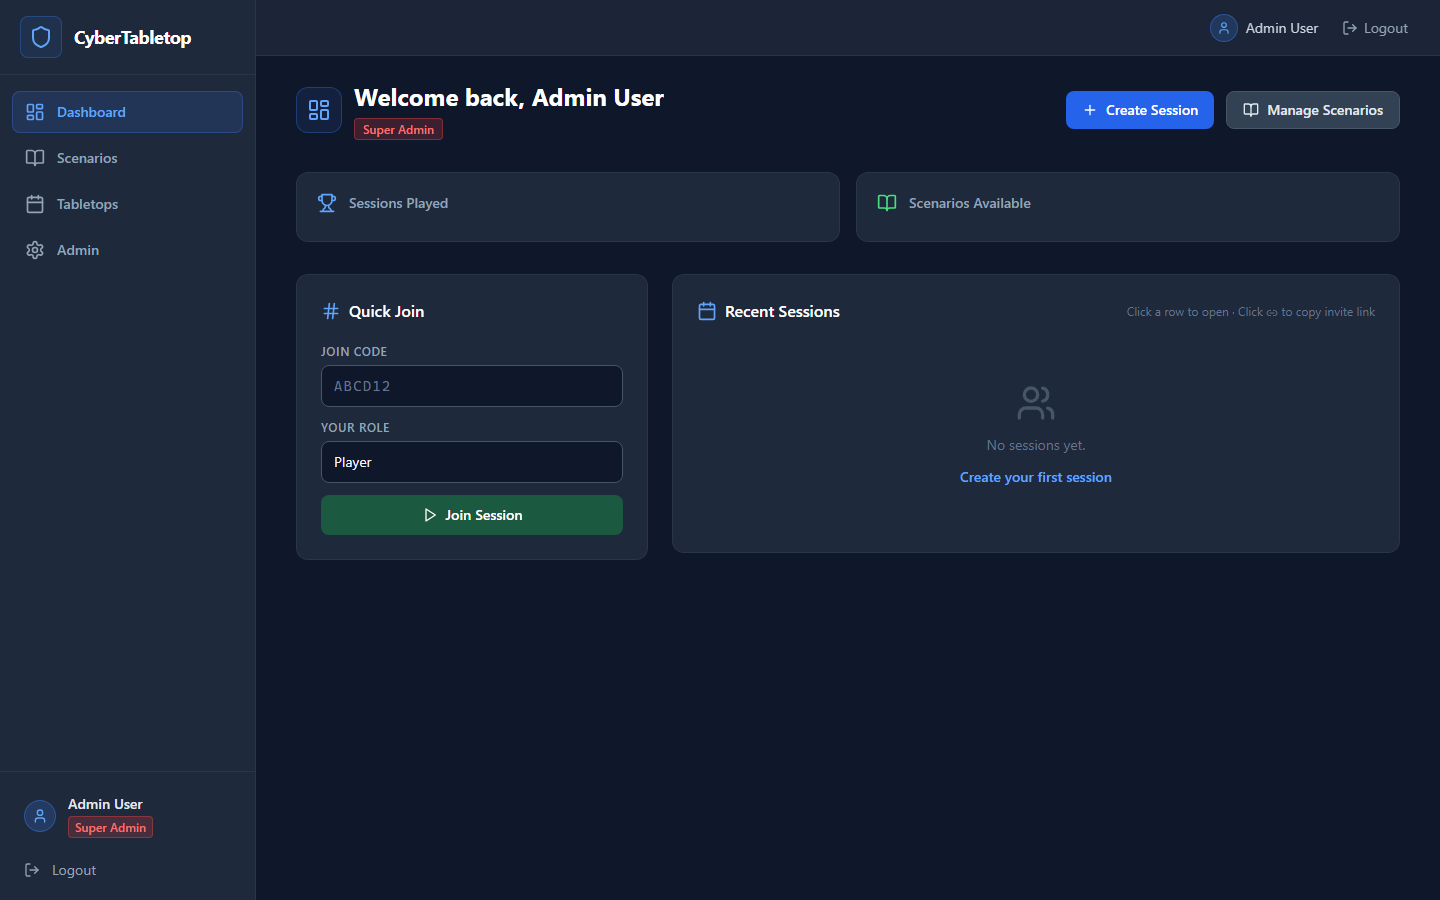Click the Super Admin badge in sidebar footer
Screen dimensions: 1440x900
click(110, 827)
